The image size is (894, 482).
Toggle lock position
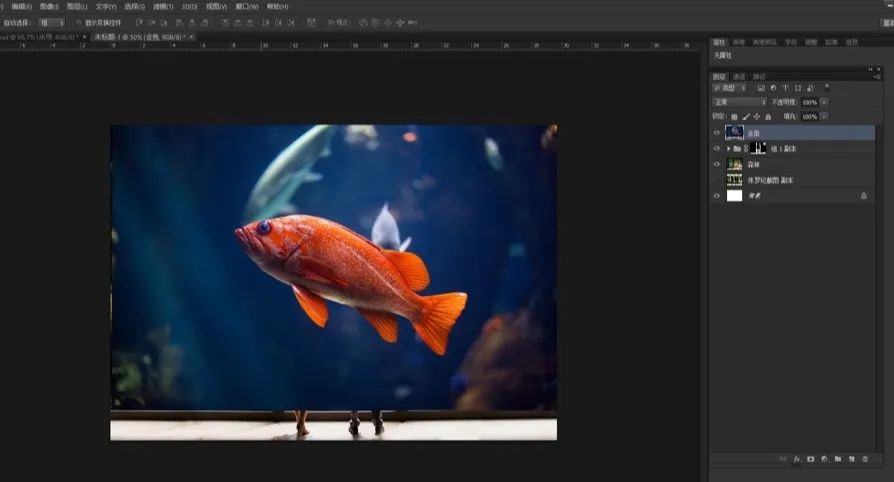[757, 117]
